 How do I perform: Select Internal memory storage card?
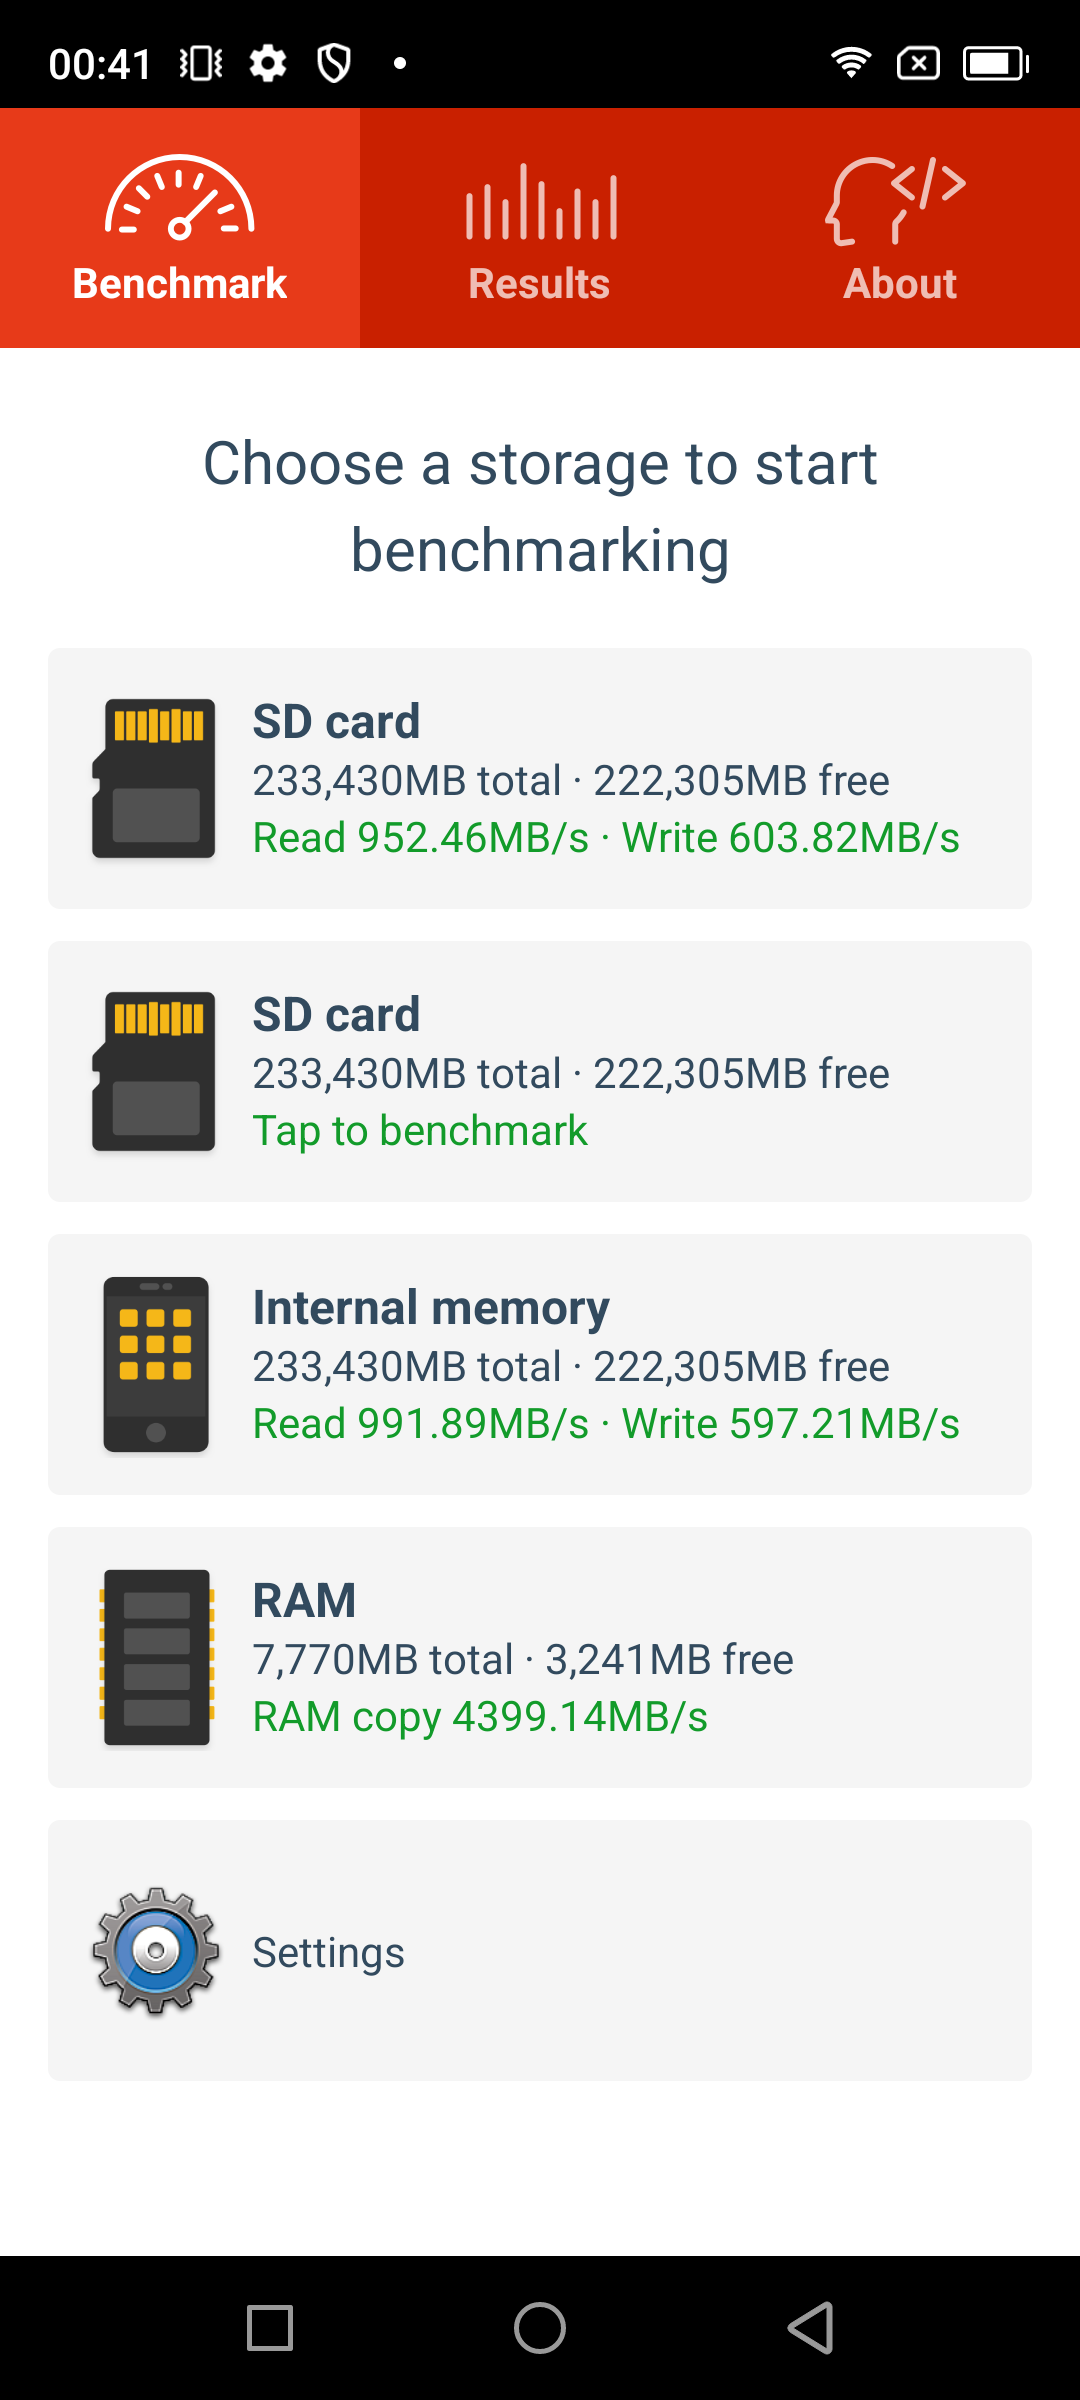[x=540, y=1364]
